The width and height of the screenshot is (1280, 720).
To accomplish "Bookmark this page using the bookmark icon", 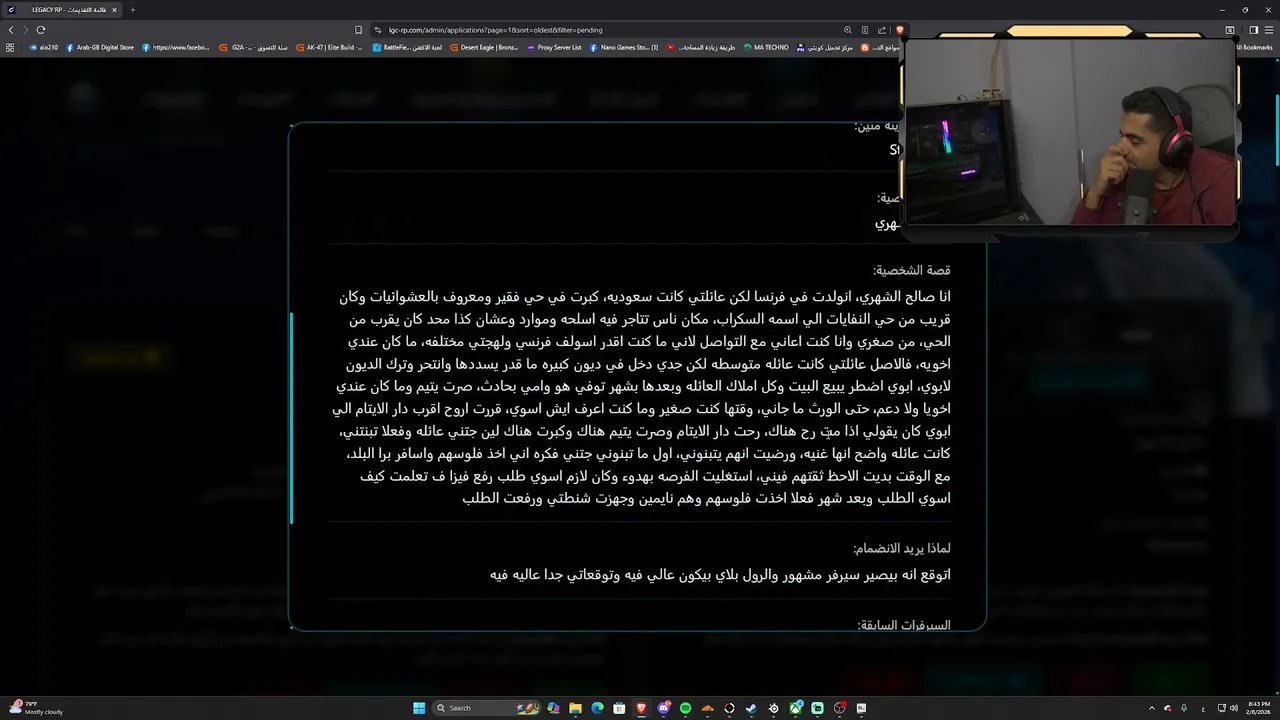I will pos(359,30).
